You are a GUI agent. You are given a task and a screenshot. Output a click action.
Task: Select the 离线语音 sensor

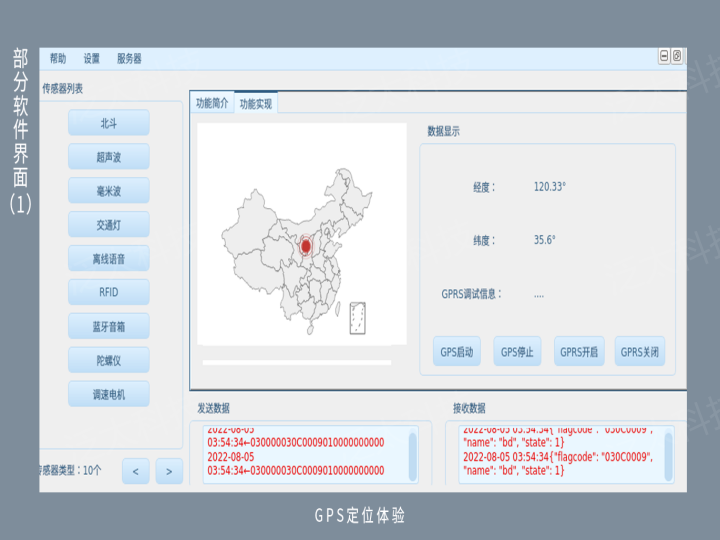tap(109, 259)
